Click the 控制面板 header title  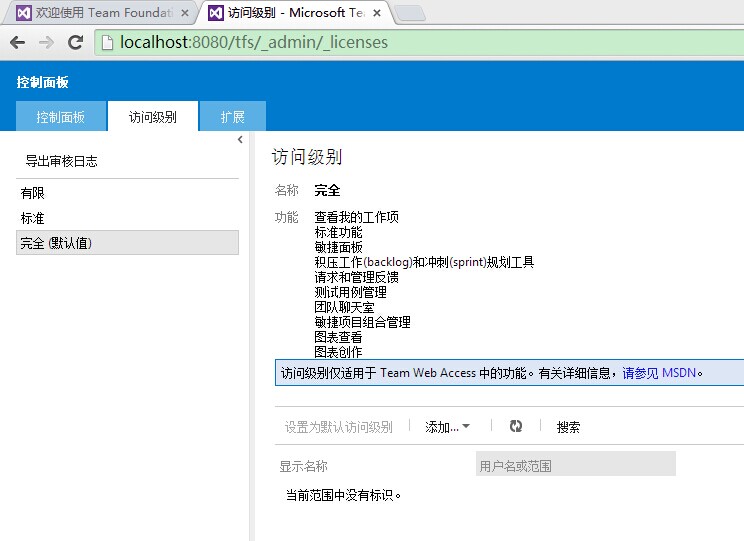click(42, 82)
